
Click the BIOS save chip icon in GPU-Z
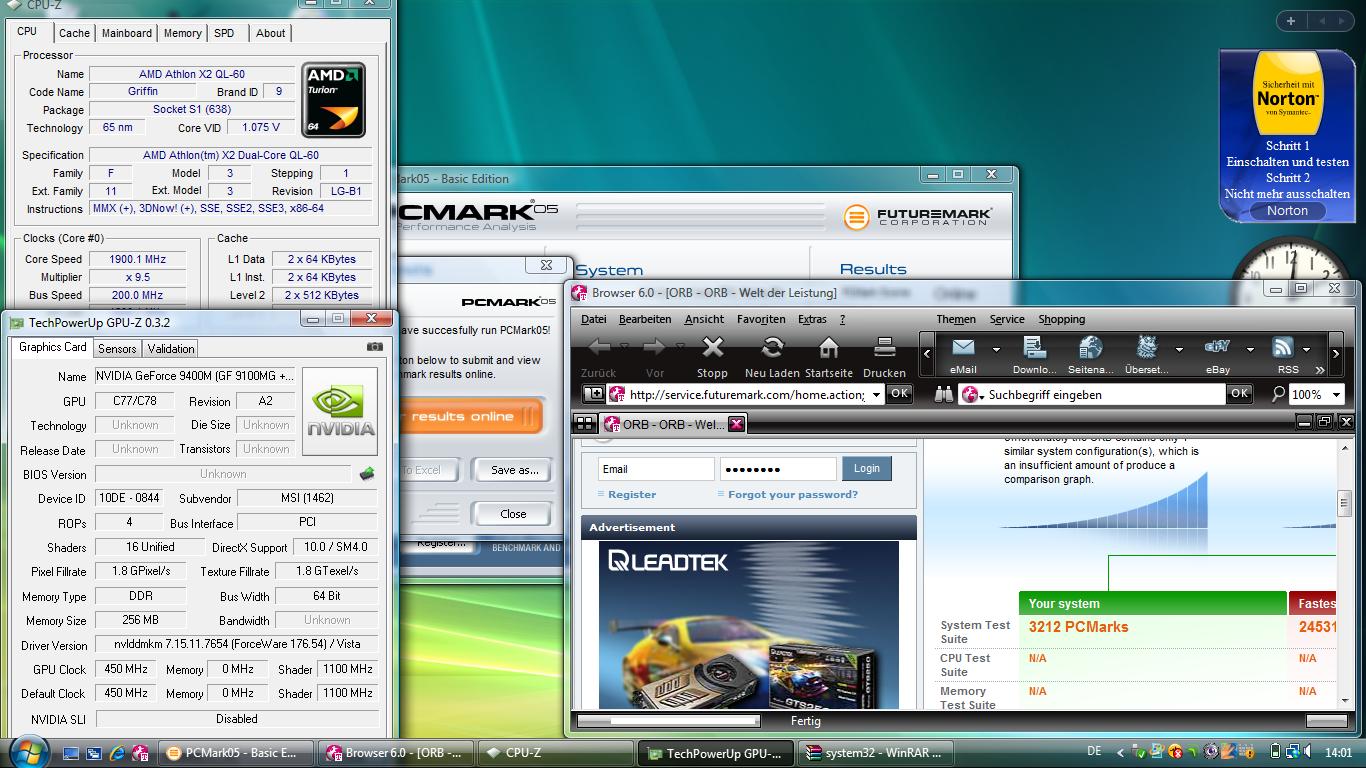coord(367,474)
